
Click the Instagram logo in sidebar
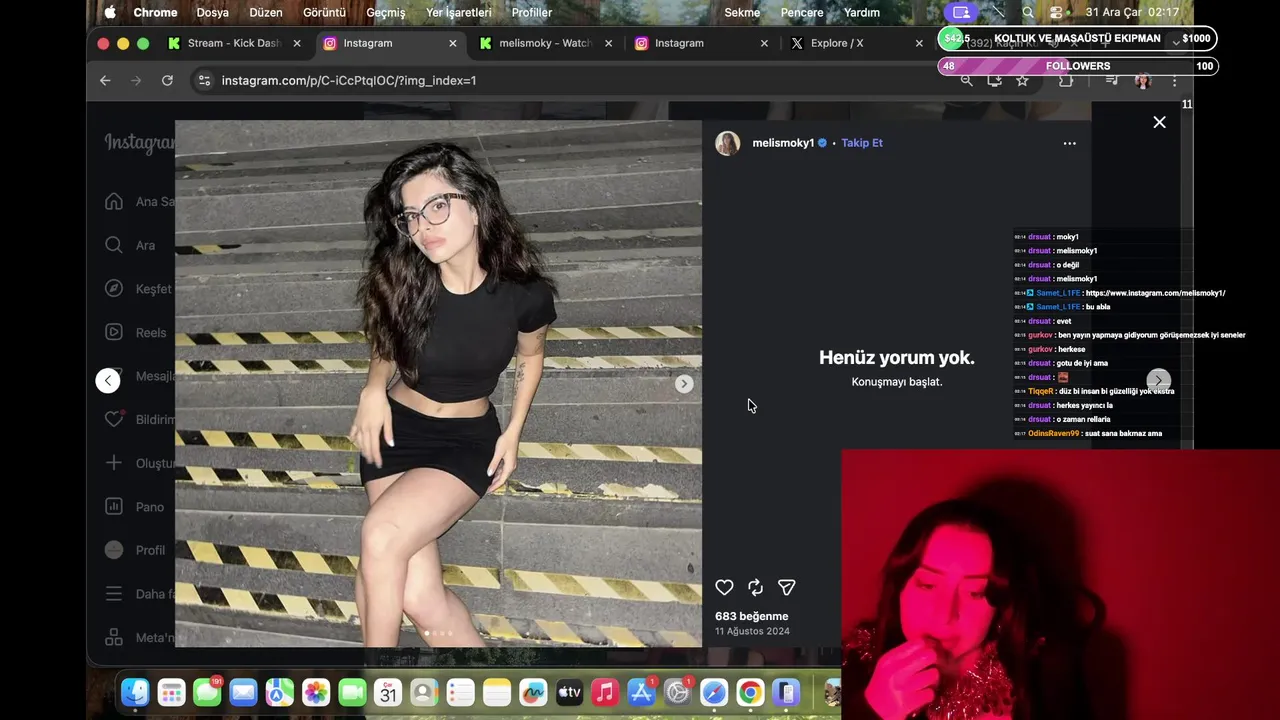(140, 143)
